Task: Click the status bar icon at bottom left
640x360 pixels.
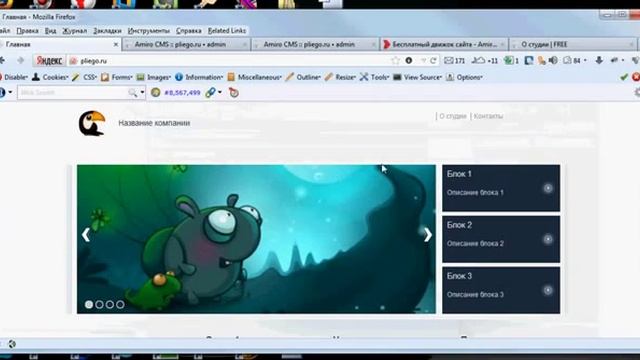Action: point(12,344)
